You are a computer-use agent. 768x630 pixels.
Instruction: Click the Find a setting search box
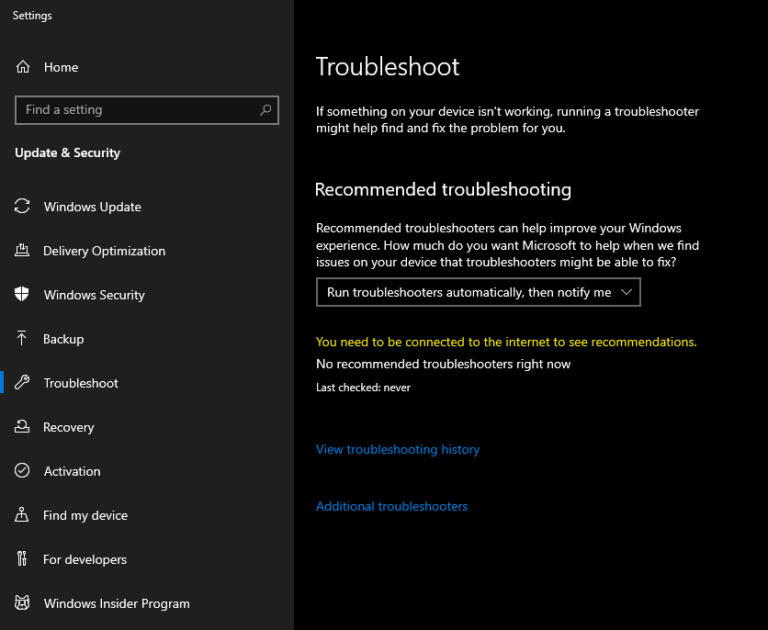[x=136, y=110]
